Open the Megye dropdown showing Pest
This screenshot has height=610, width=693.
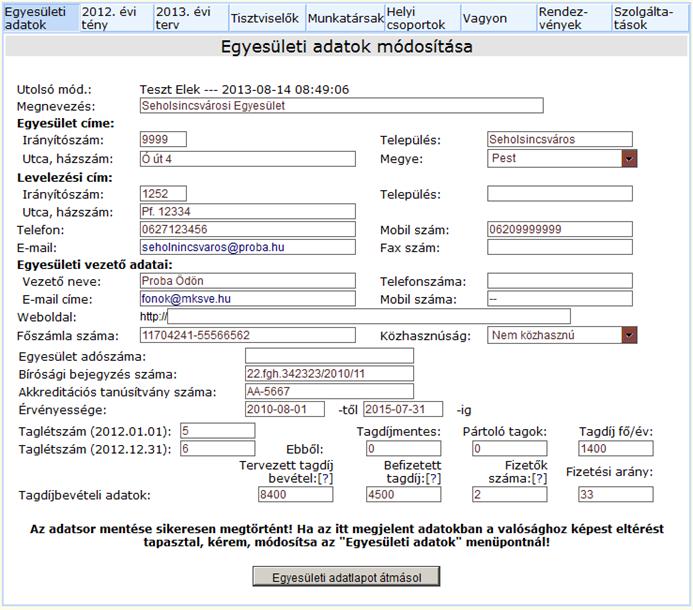562,158
